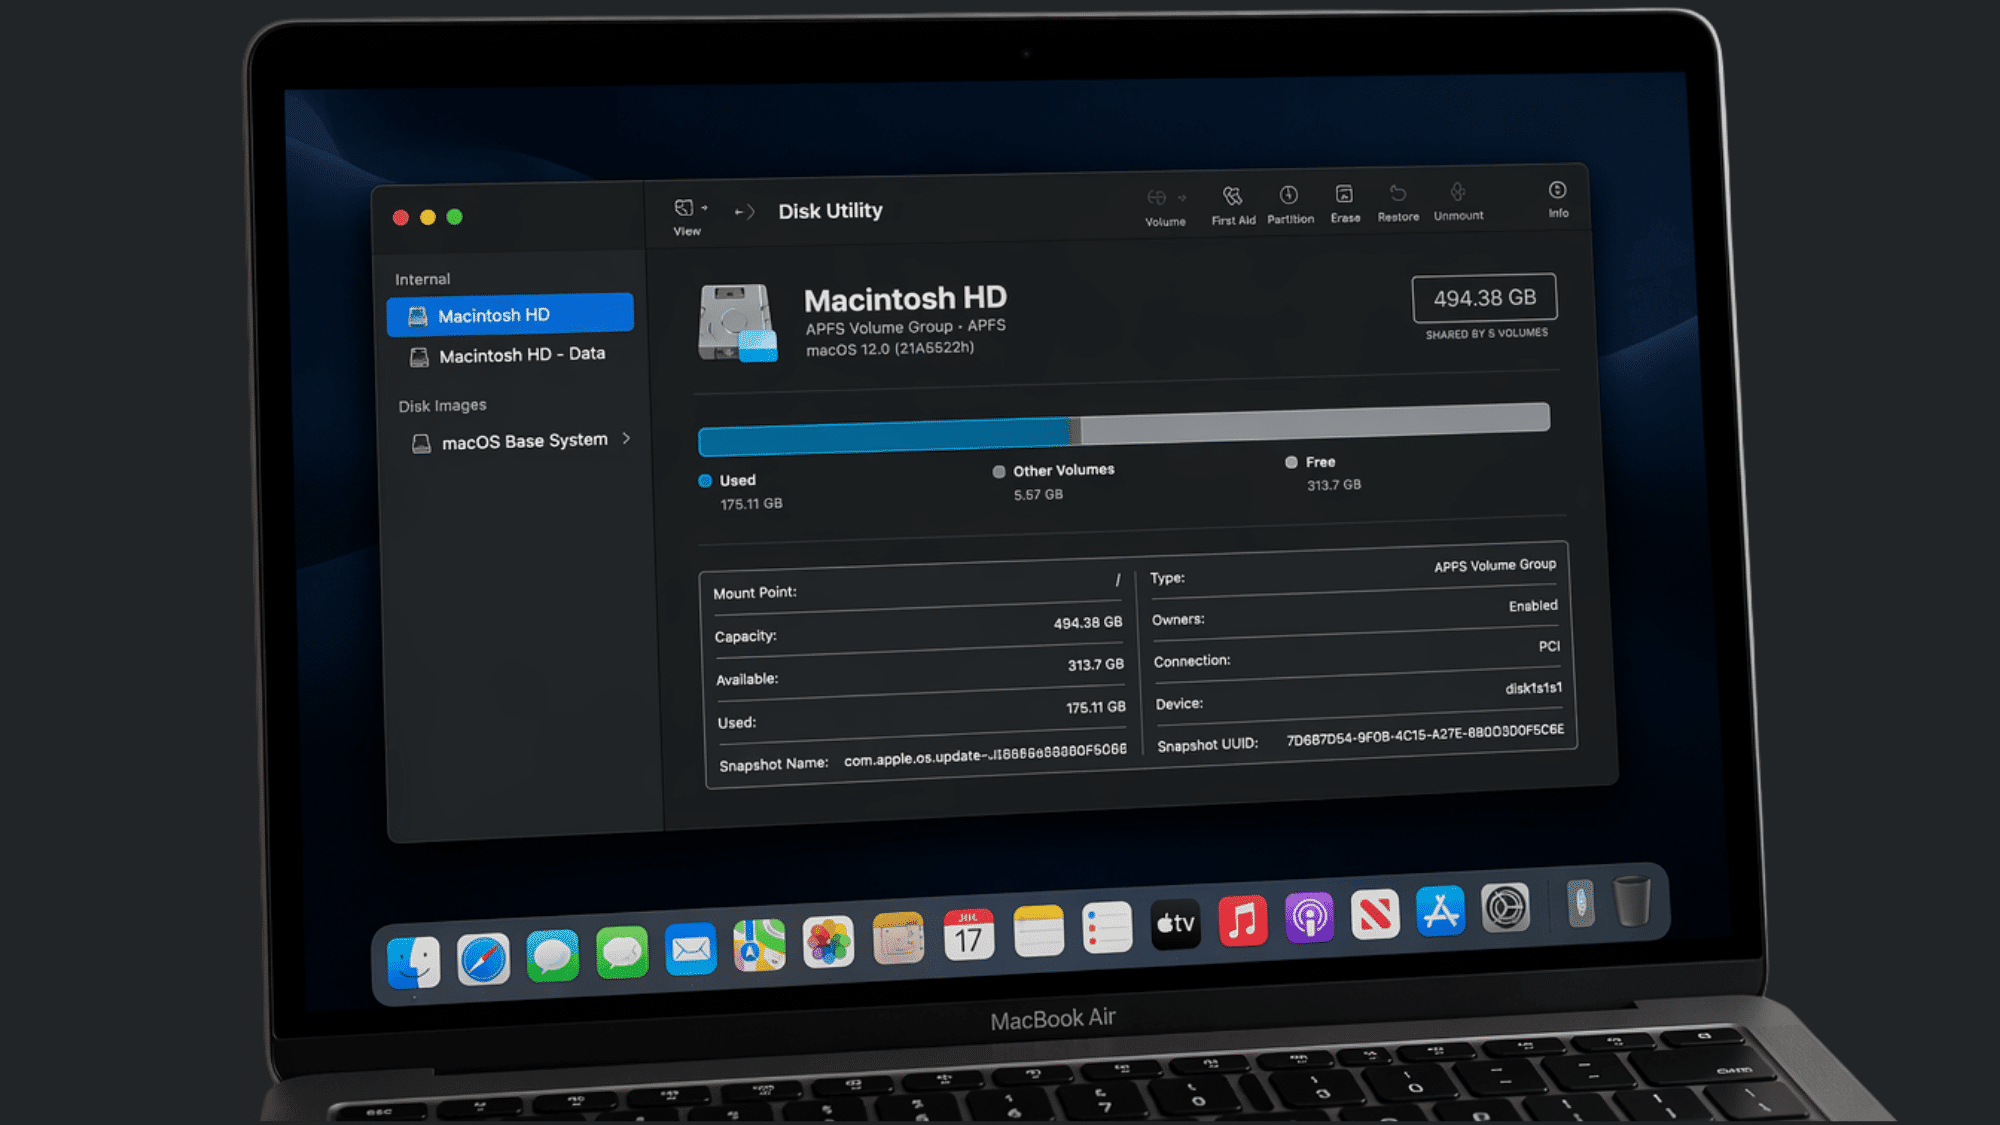Click the '5.57 GB' Other Volumes value
Screen dimensions: 2000x1125
(x=1038, y=495)
